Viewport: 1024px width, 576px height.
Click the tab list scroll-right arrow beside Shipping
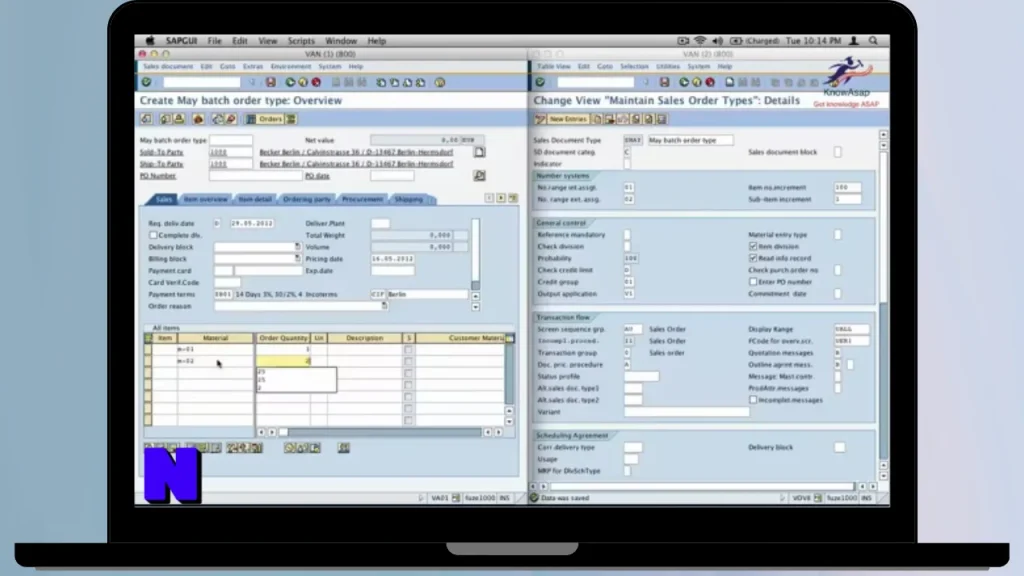coord(501,198)
